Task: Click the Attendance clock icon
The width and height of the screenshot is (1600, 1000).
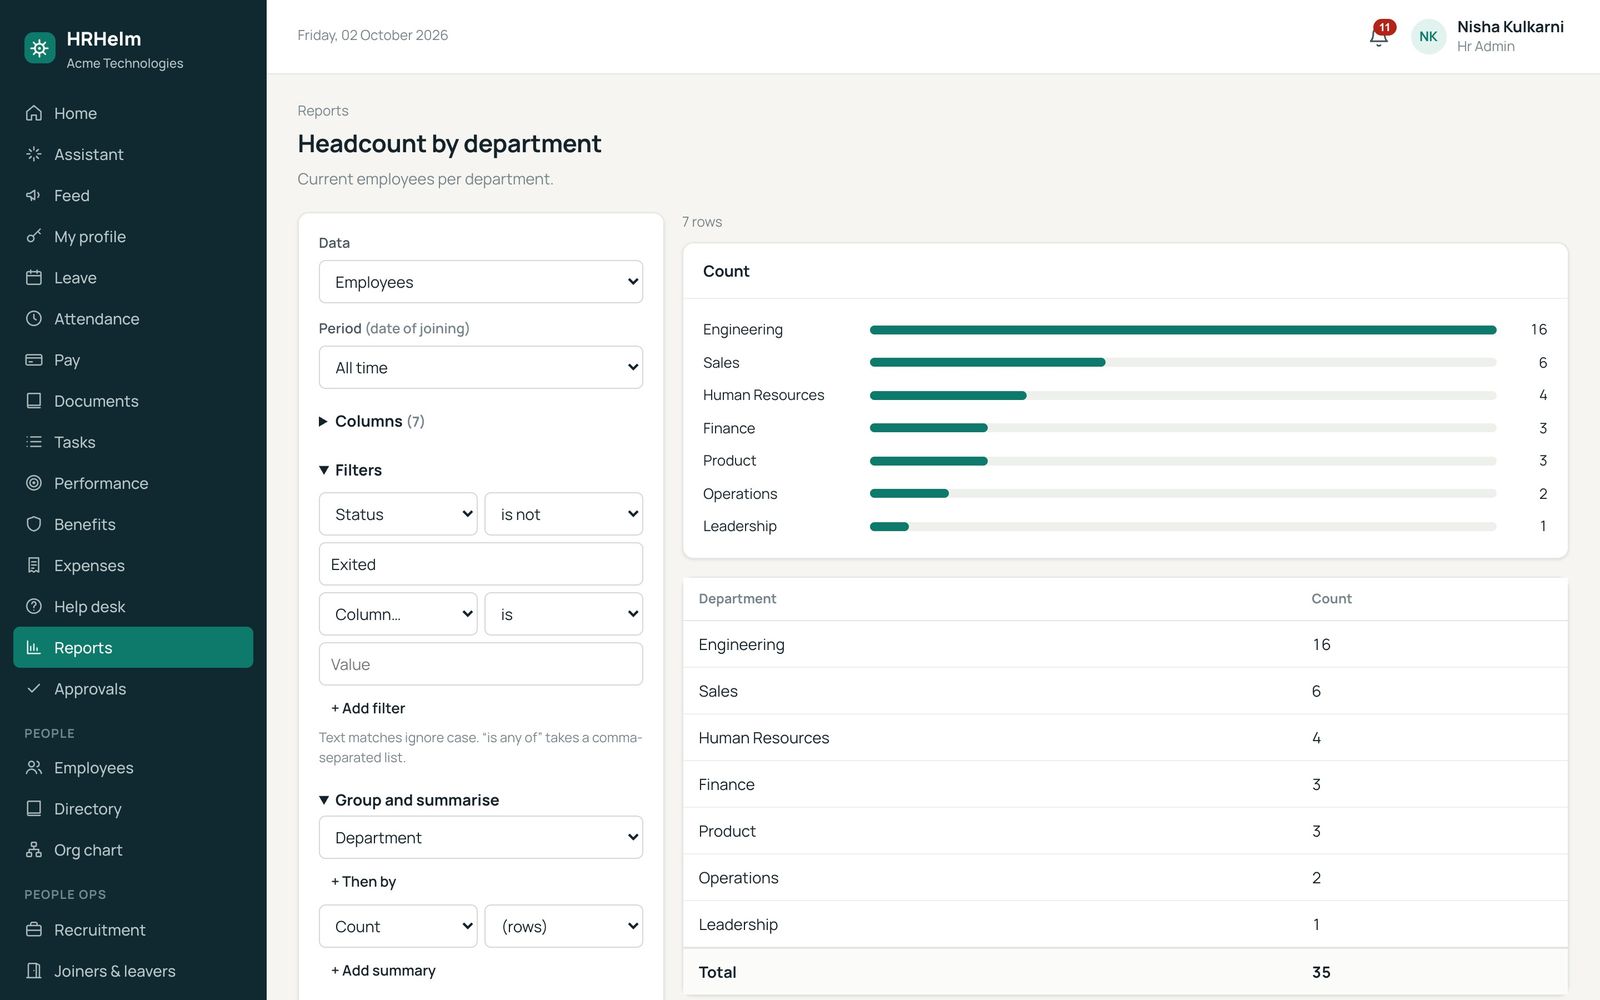Action: (34, 318)
